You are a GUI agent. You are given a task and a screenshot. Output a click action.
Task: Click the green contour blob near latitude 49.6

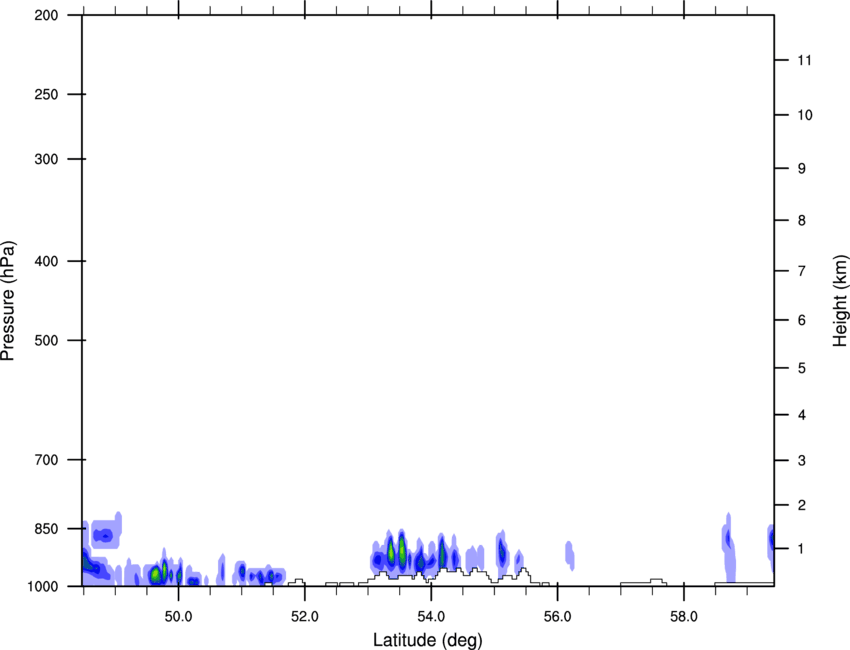(156, 574)
